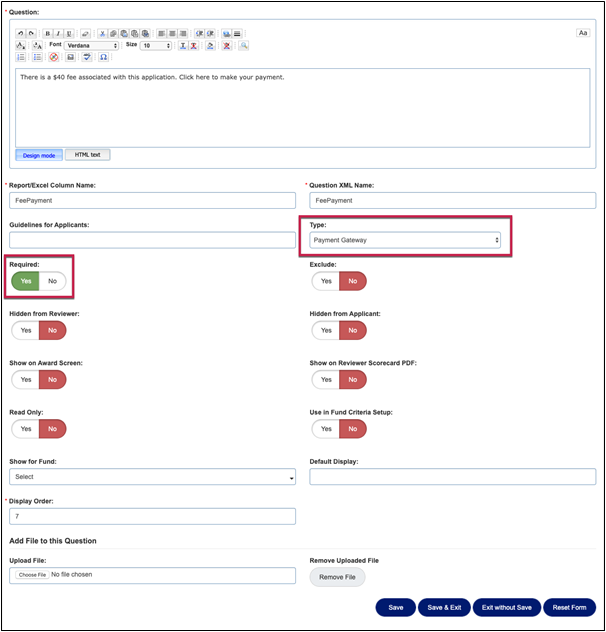This screenshot has width=606, height=632.
Task: Toggle italic text formatting
Action: coord(58,33)
